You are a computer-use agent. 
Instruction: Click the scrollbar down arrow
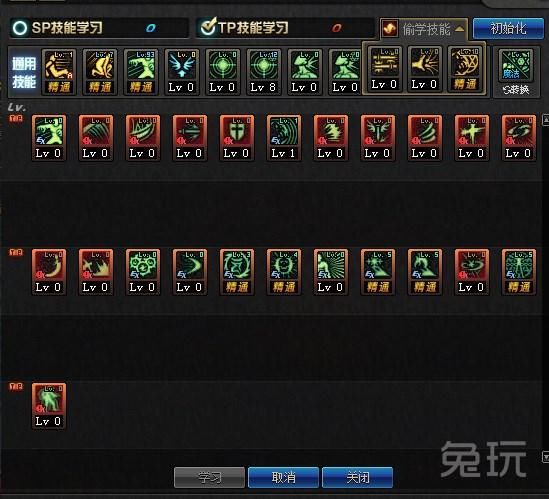click(x=545, y=456)
